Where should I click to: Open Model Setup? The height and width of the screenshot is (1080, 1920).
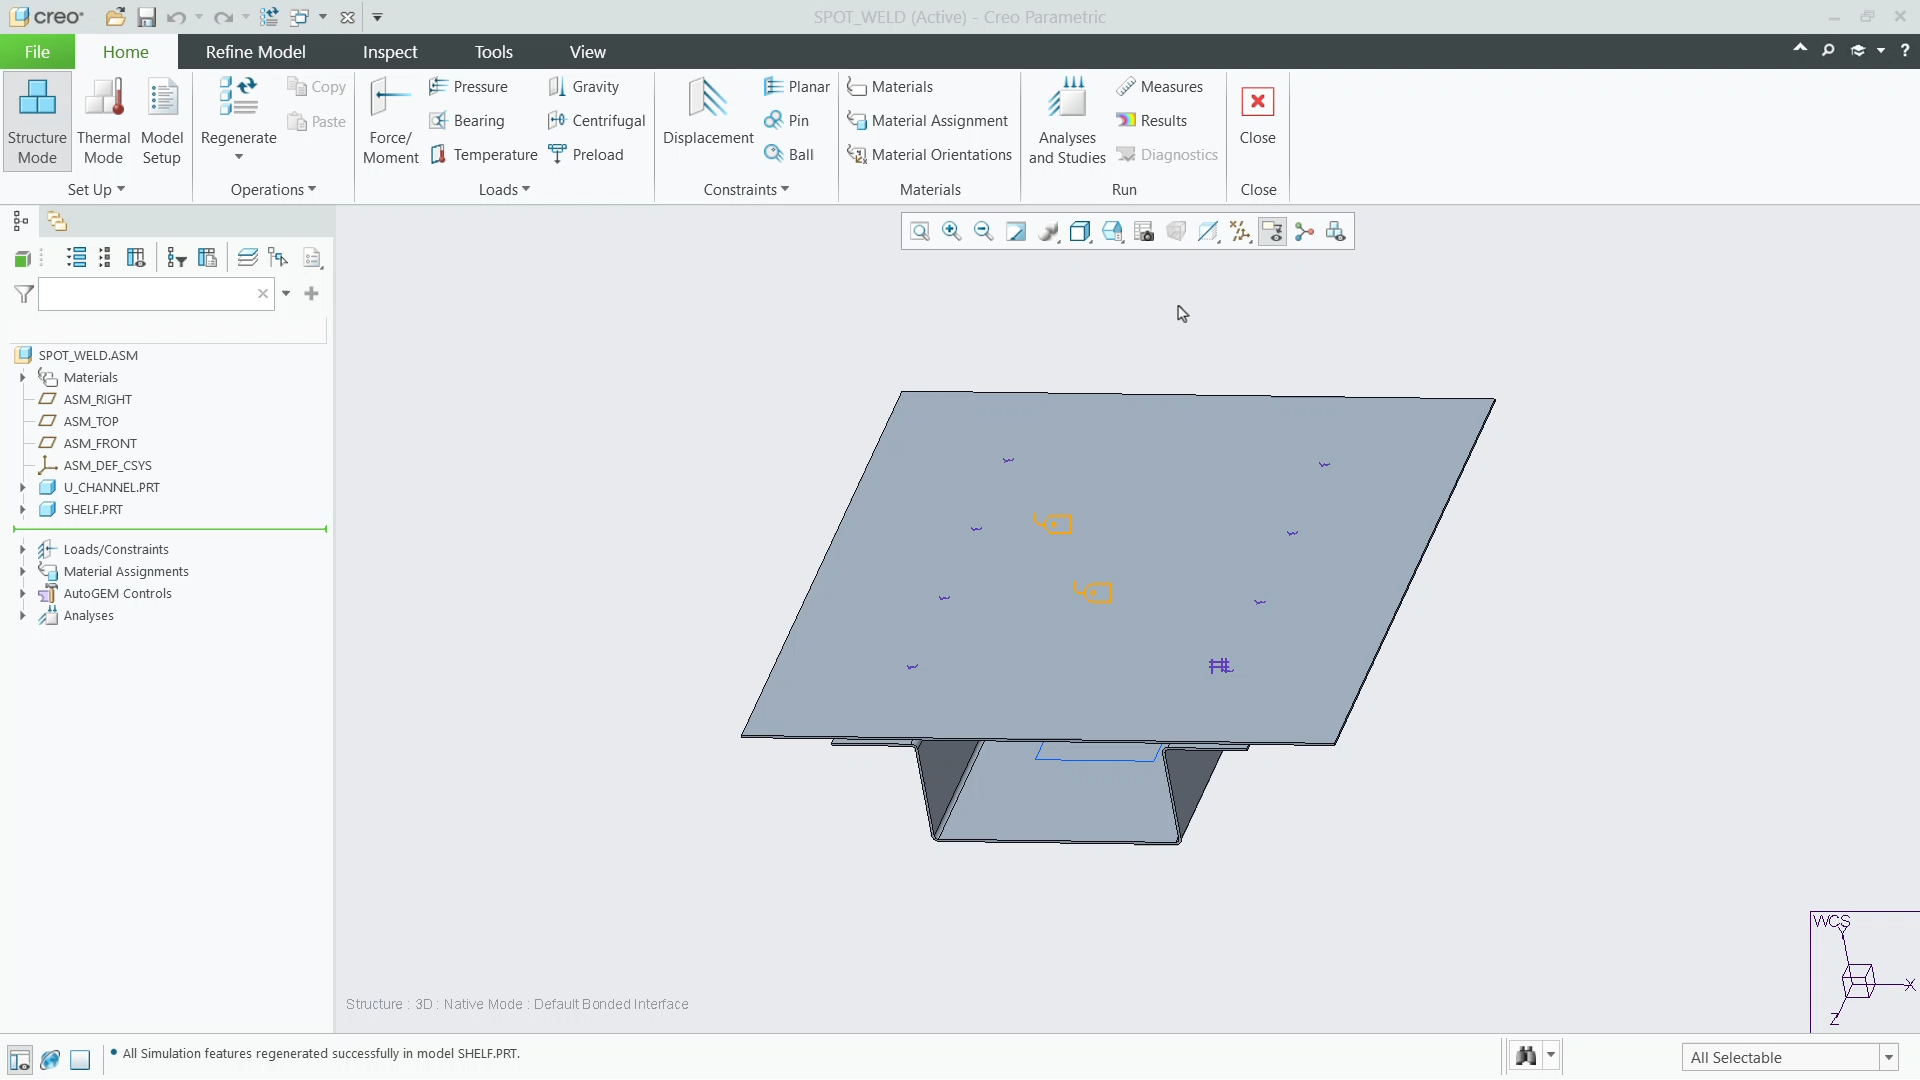click(161, 121)
